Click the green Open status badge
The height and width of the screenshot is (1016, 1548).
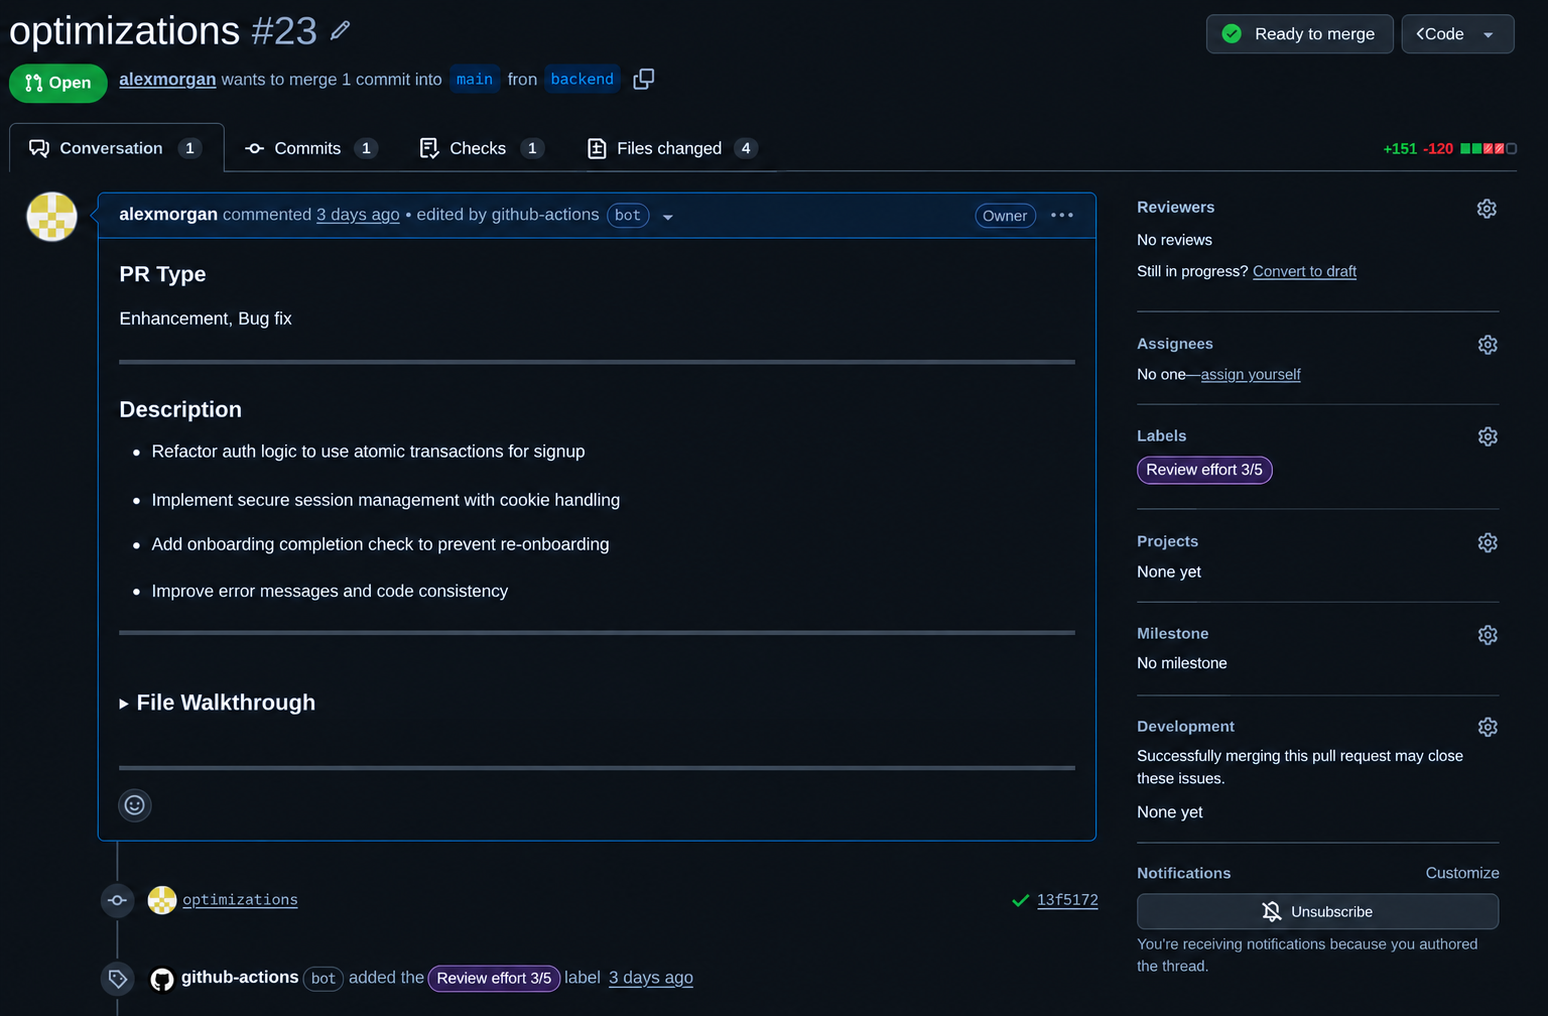pos(58,83)
